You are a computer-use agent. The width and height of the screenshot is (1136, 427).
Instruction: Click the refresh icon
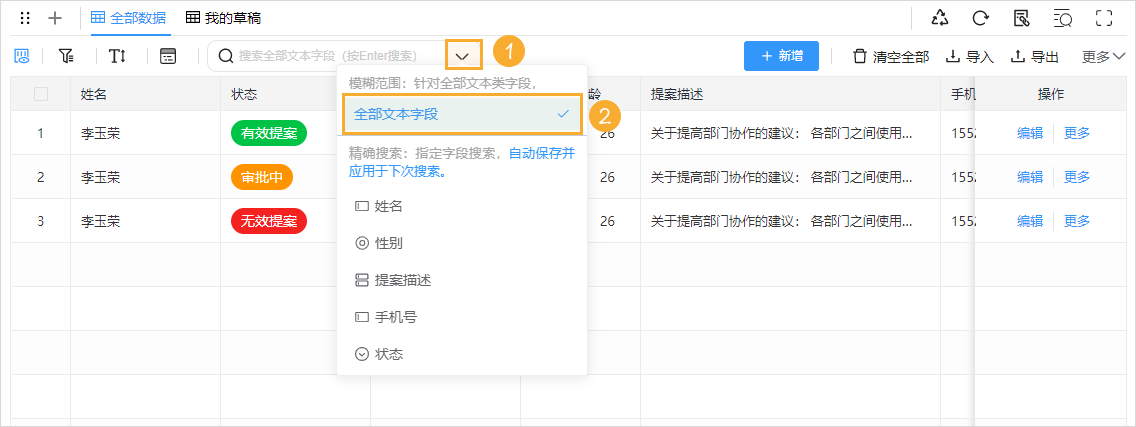click(x=981, y=18)
